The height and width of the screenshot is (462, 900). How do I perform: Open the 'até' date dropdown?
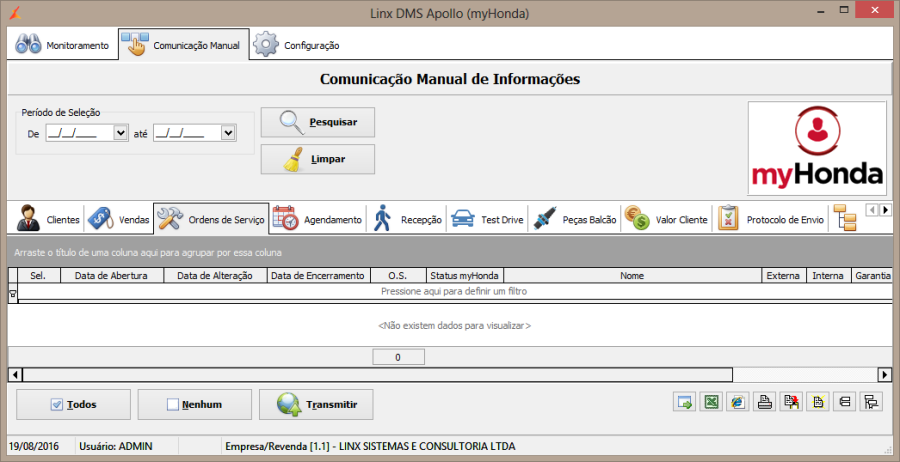pyautogui.click(x=228, y=133)
